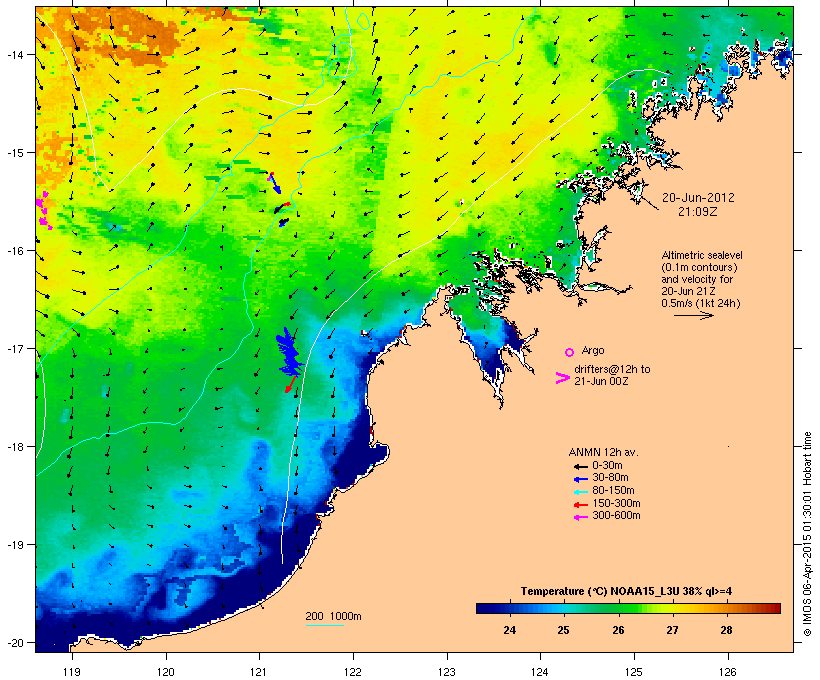Click the Temperature NOAA15_L3U colorbar title
Image resolution: width=820 pixels, height=680 pixels.
626,591
